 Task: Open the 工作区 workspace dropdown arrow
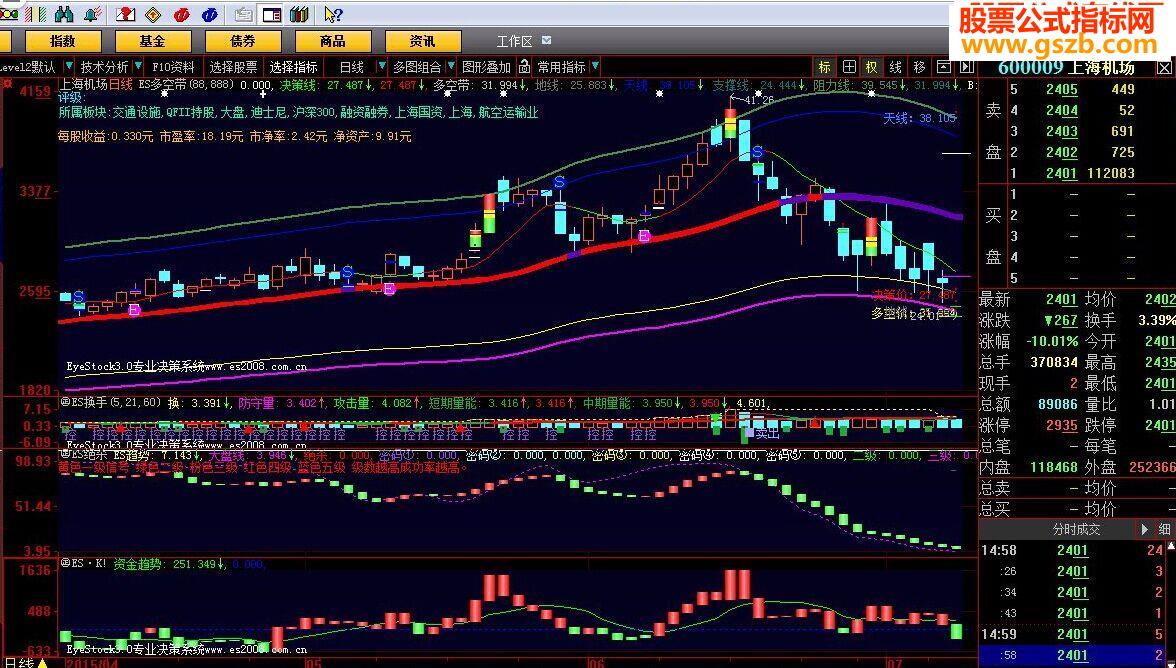[x=546, y=40]
